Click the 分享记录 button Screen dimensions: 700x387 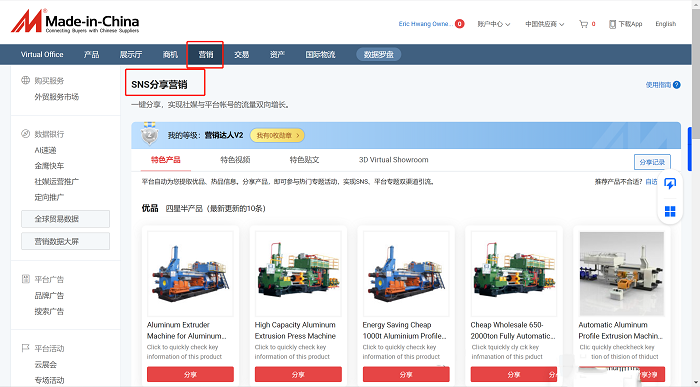[x=652, y=162]
